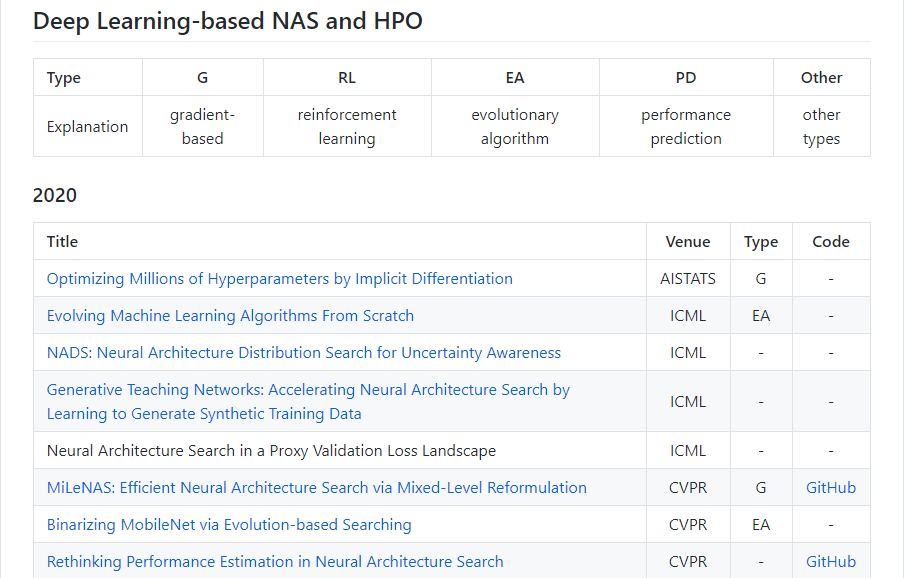Click the 2020 section heading
Screen dimensions: 904x578
[55, 195]
